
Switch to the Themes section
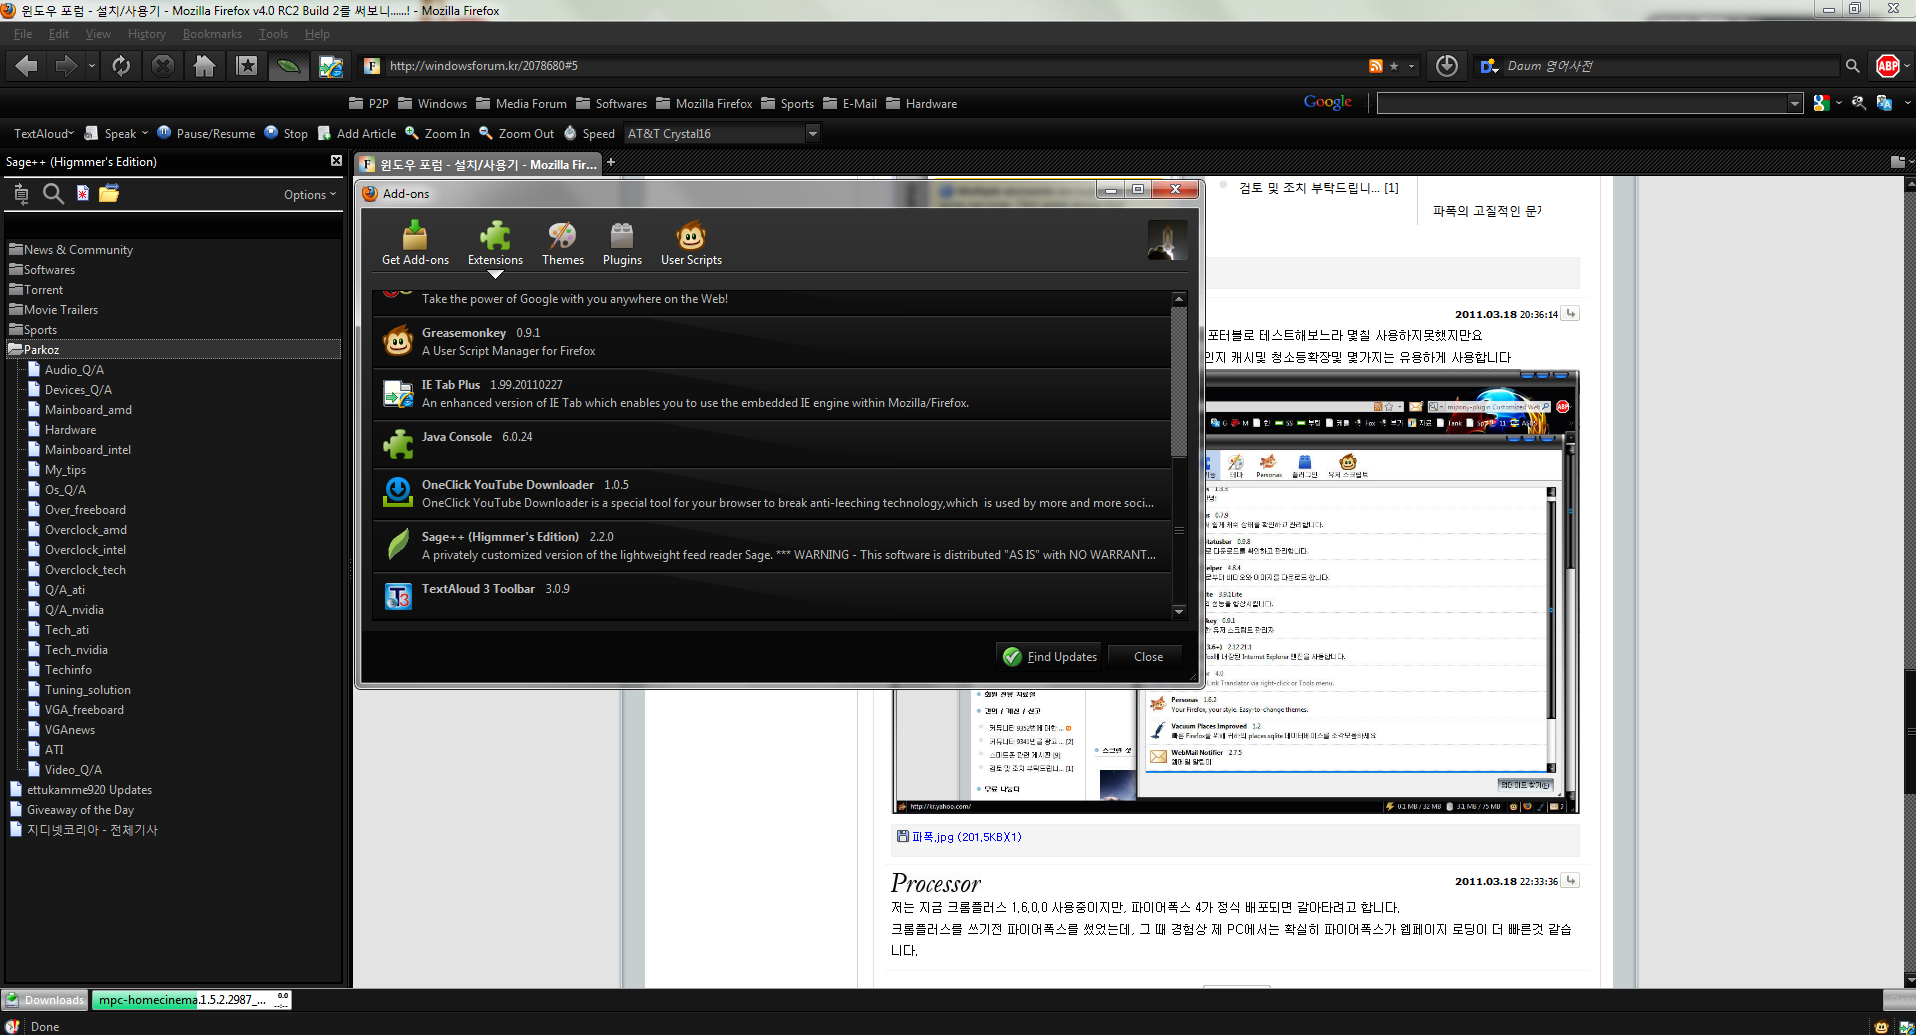(562, 244)
